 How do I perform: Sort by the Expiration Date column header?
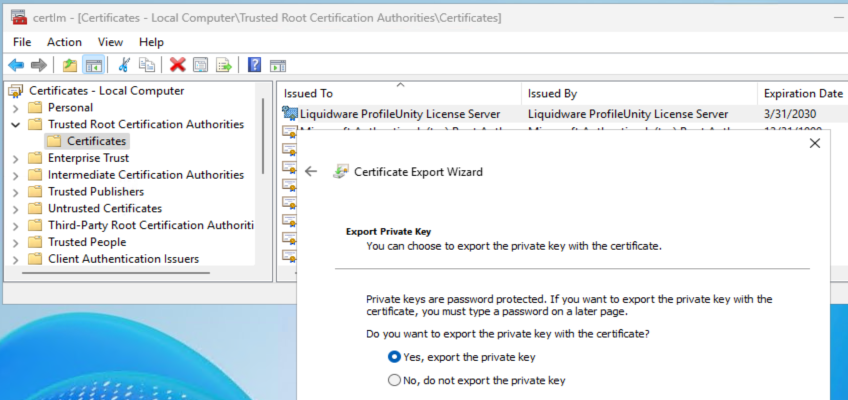[x=803, y=93]
